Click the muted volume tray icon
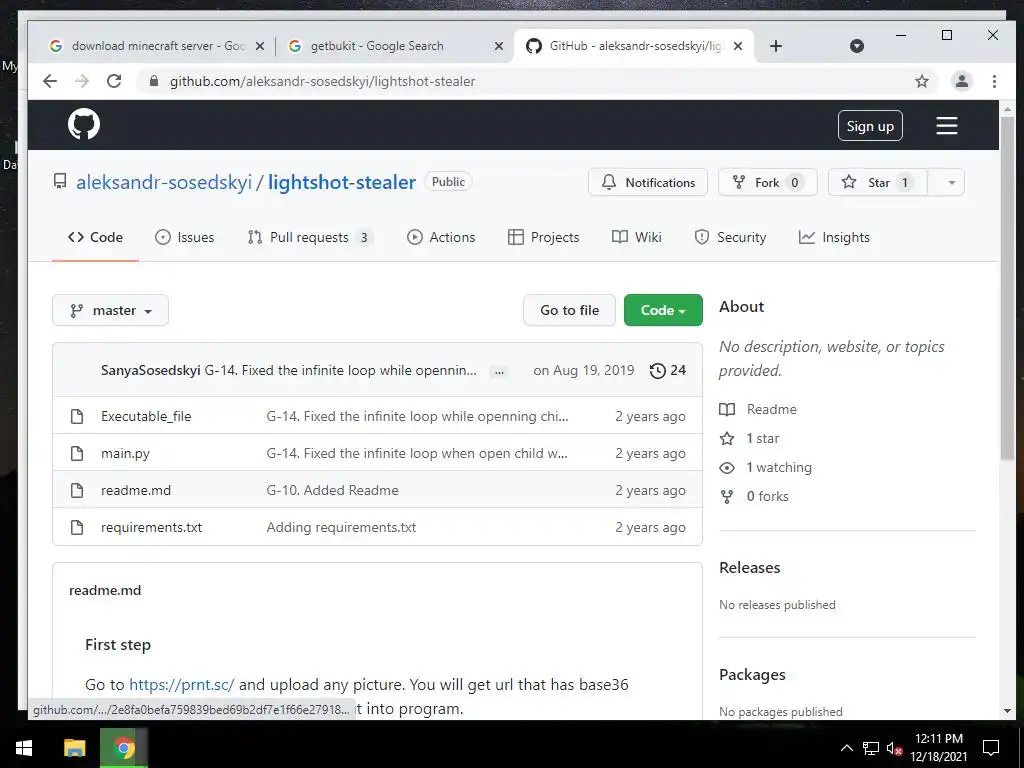Screen dimensions: 1024x768 click(x=894, y=748)
